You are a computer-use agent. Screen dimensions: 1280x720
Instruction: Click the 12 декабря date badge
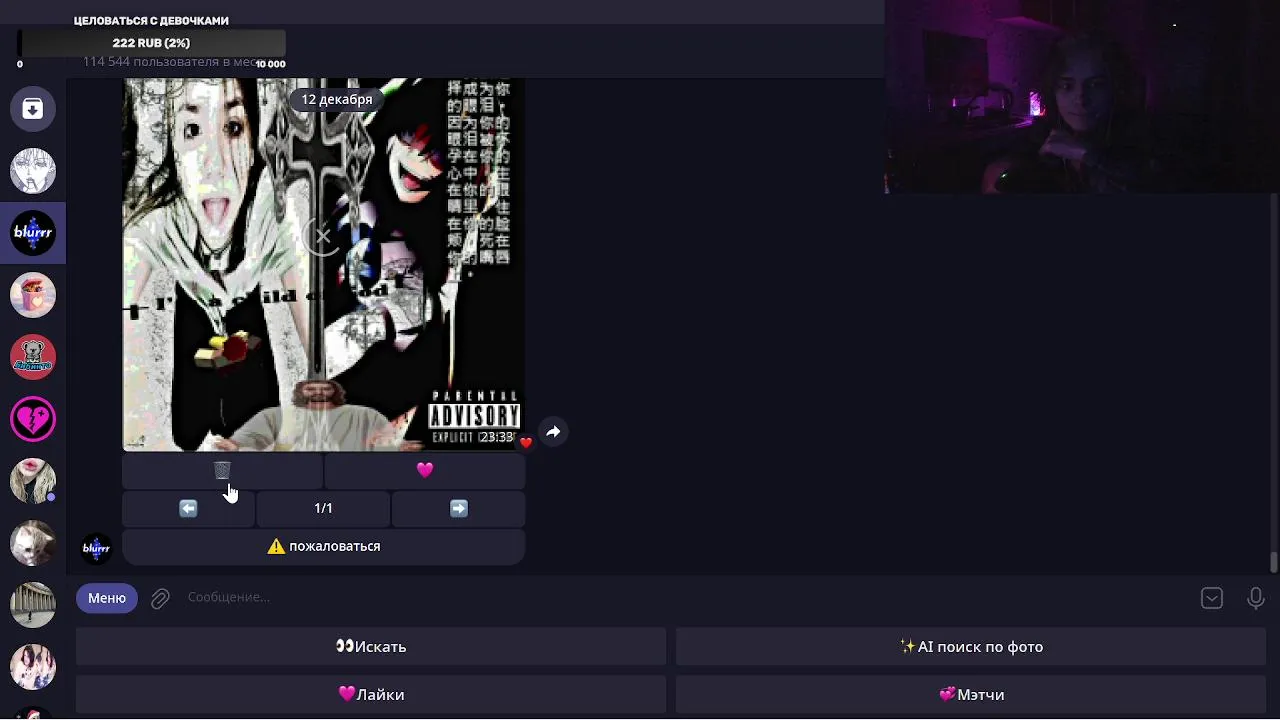(337, 99)
